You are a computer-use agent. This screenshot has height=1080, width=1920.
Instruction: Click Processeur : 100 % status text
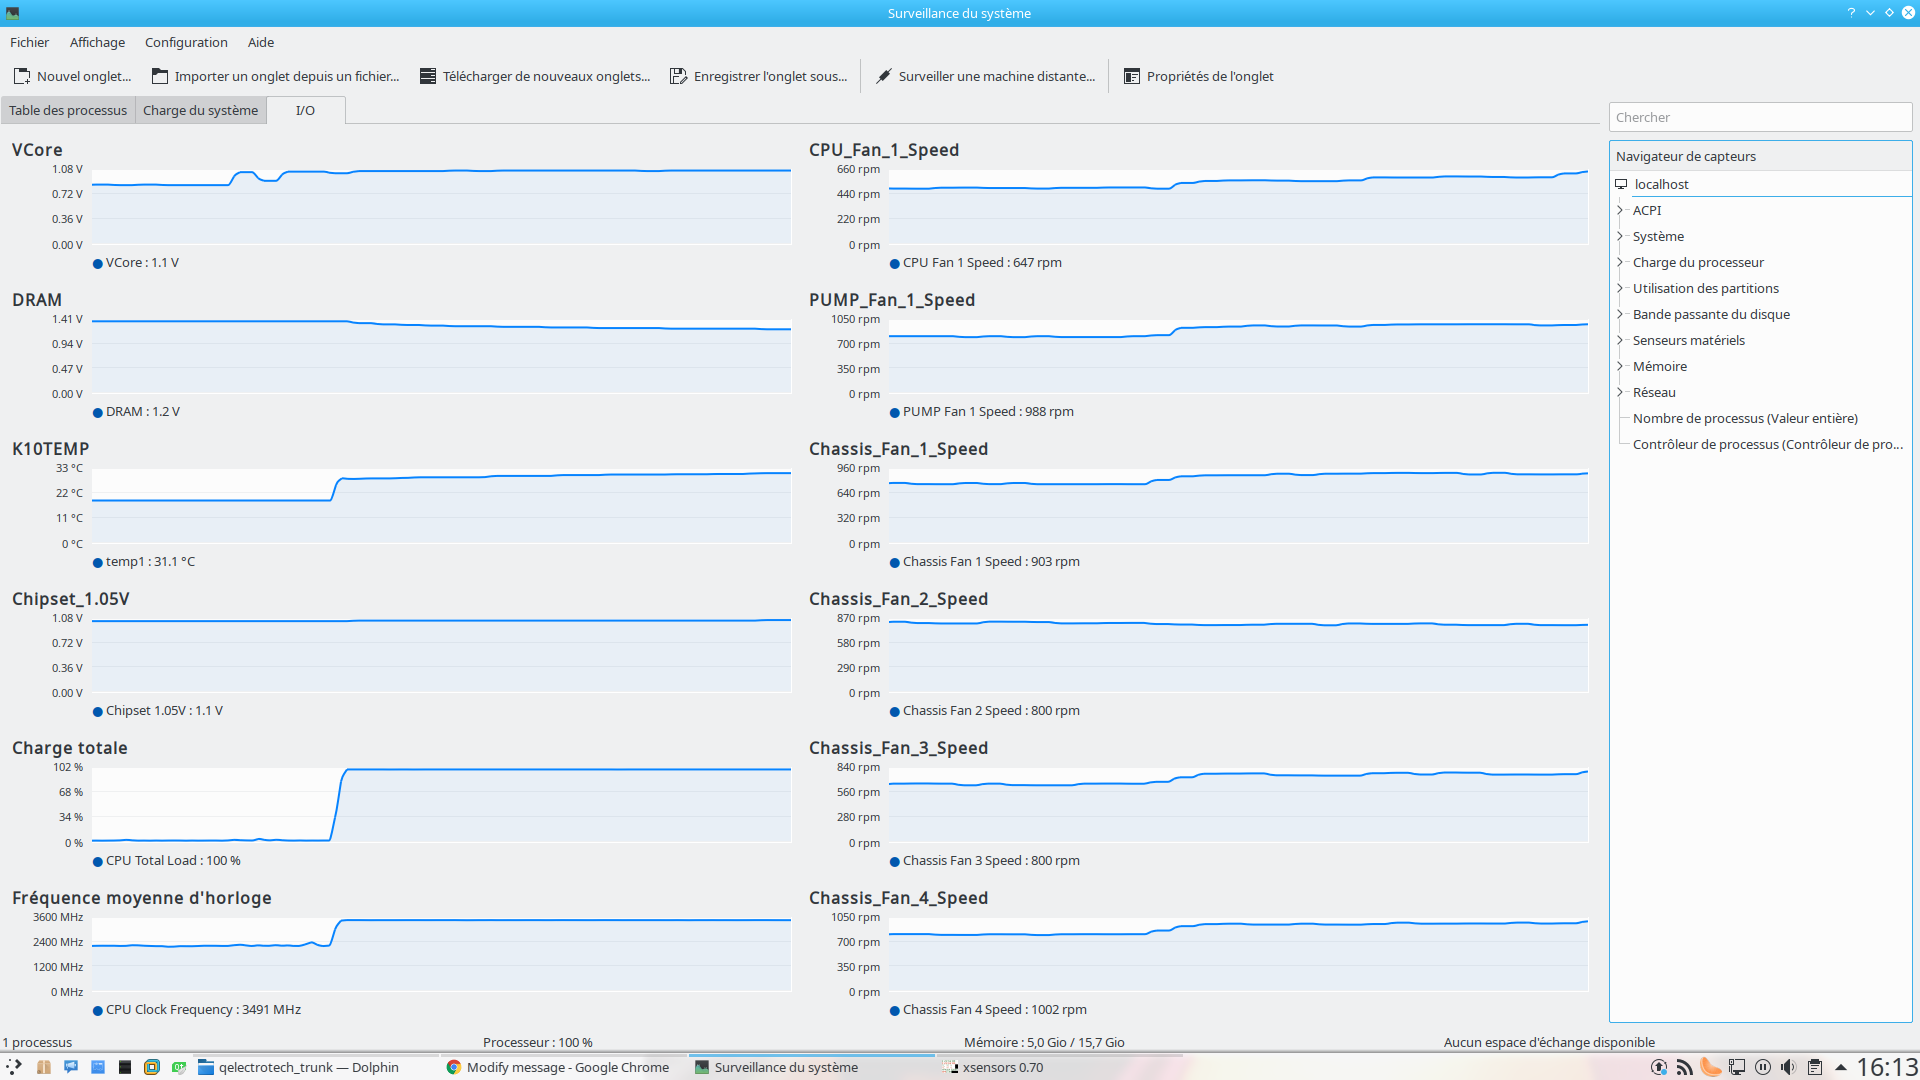click(537, 1042)
